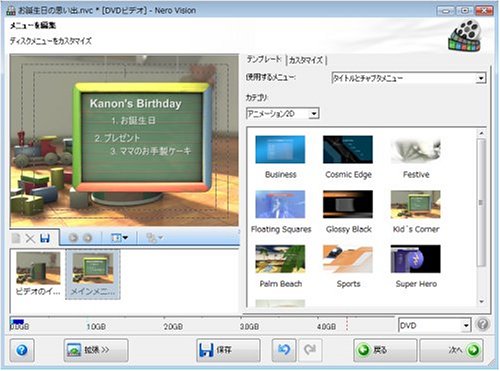Open the 使用するメニュー dropdown
500x371 pixels.
tap(409, 78)
